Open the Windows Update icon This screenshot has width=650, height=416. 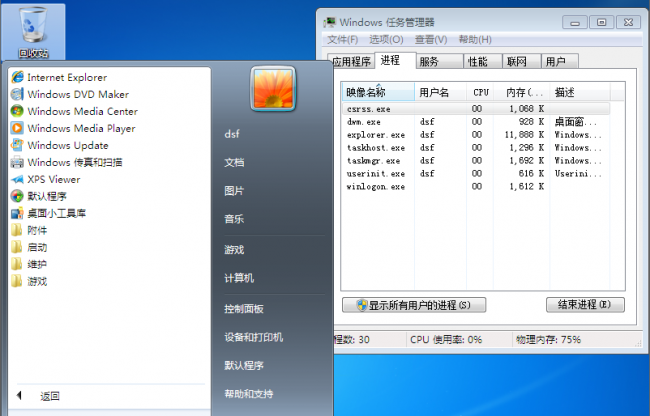pos(17,145)
